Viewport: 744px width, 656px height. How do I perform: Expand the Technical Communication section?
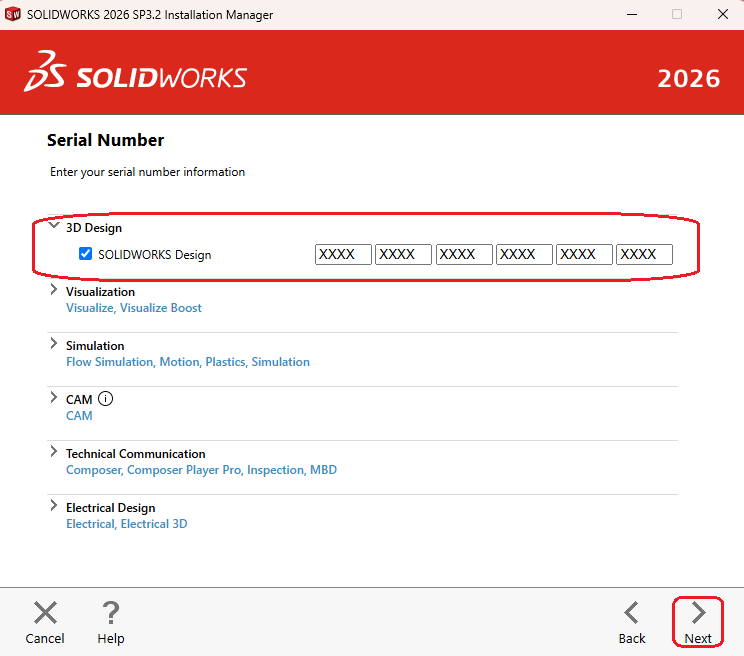pos(54,452)
